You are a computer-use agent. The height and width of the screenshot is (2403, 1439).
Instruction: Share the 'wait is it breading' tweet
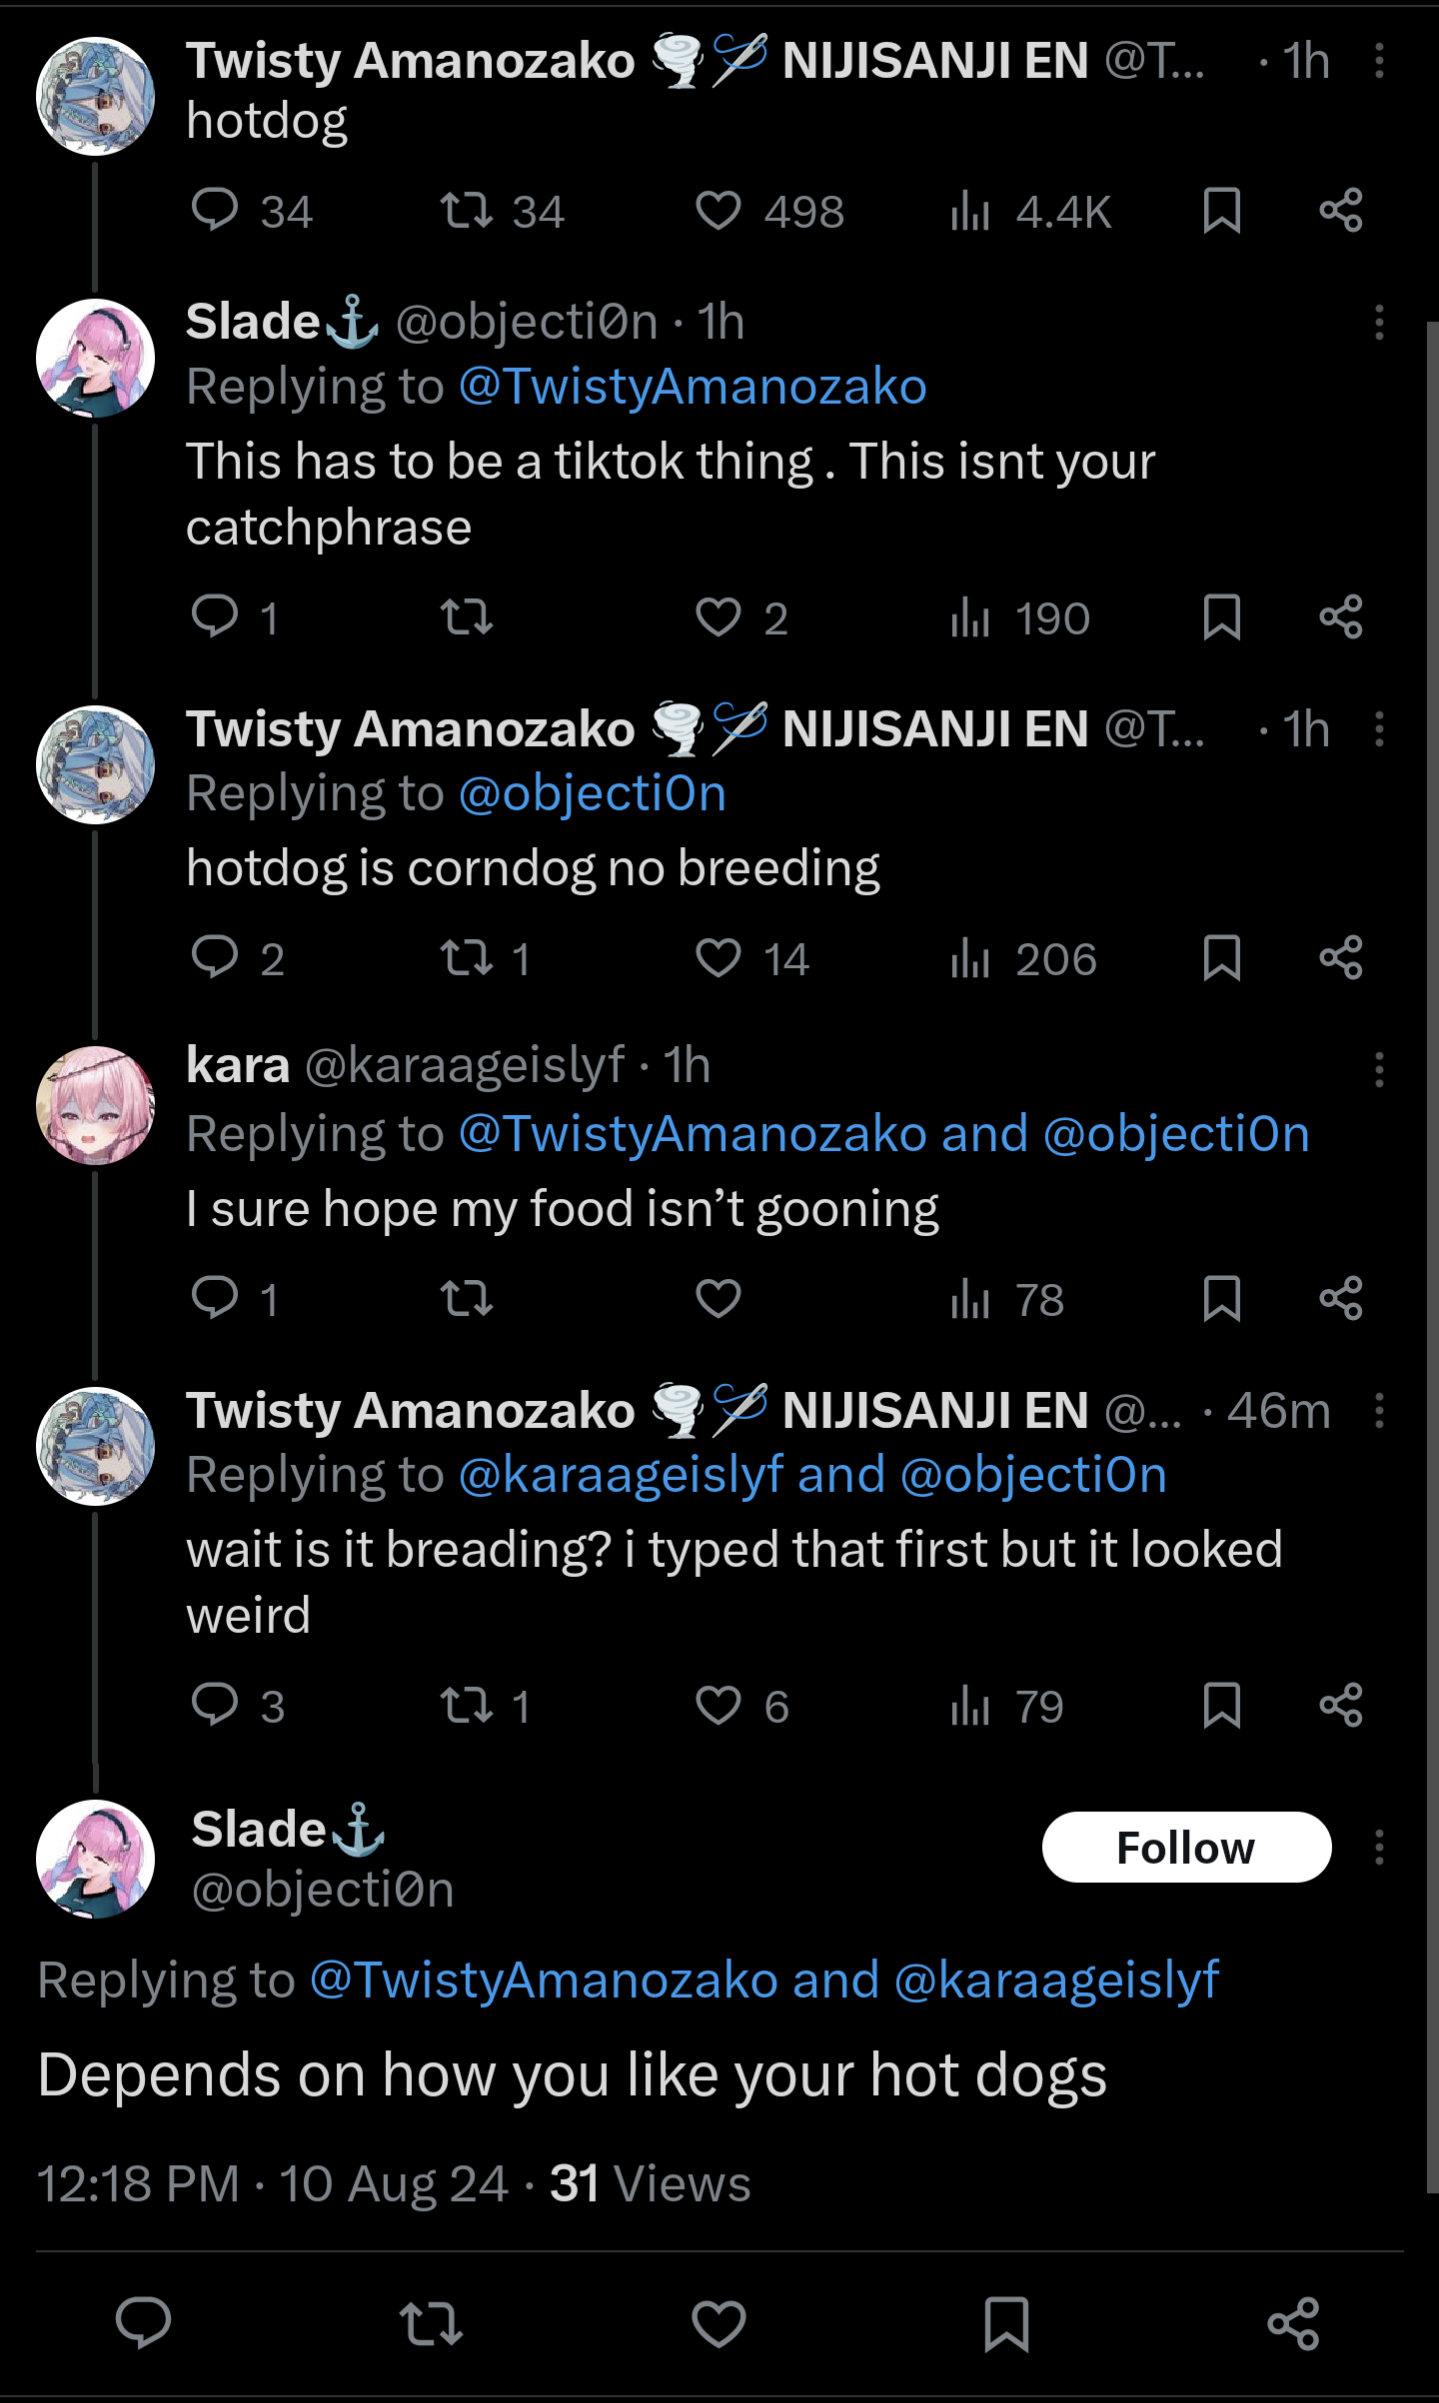[1340, 1705]
